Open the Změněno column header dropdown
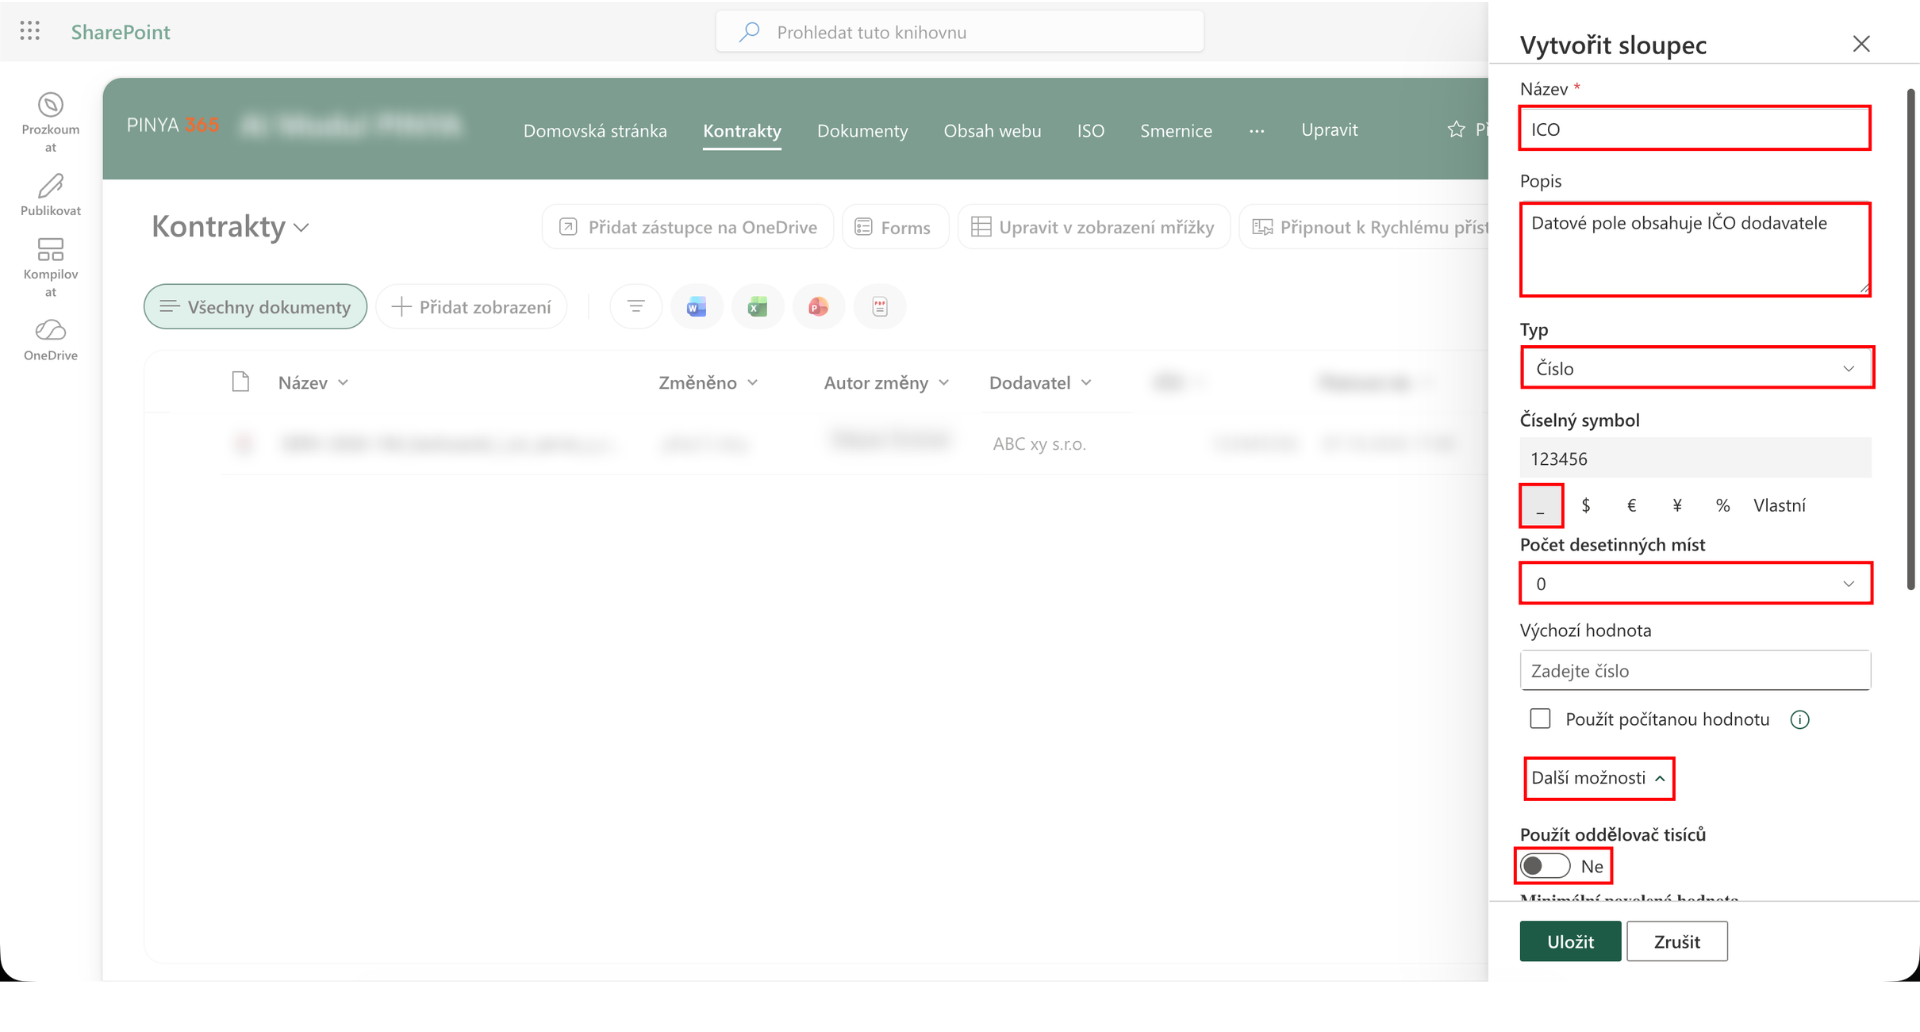1920x1032 pixels. pyautogui.click(x=708, y=382)
